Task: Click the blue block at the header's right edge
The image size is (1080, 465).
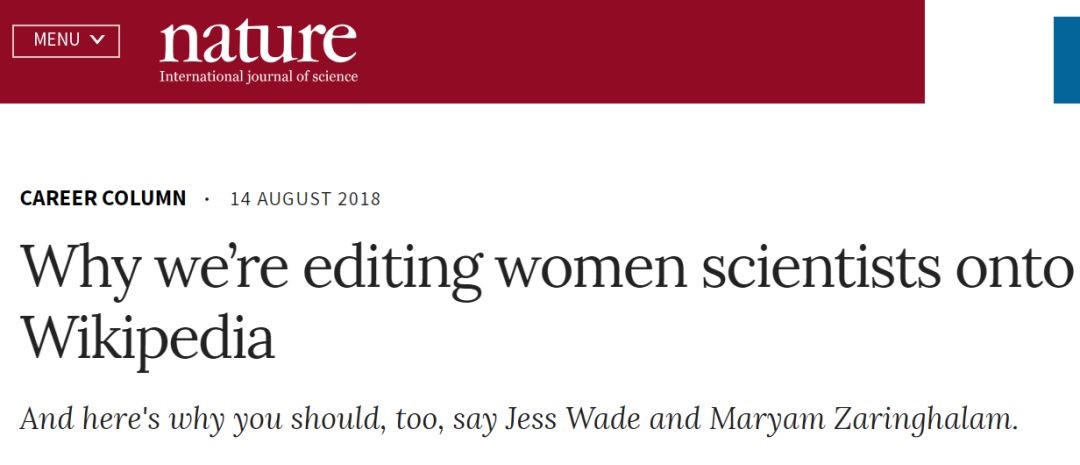Action: click(1067, 60)
